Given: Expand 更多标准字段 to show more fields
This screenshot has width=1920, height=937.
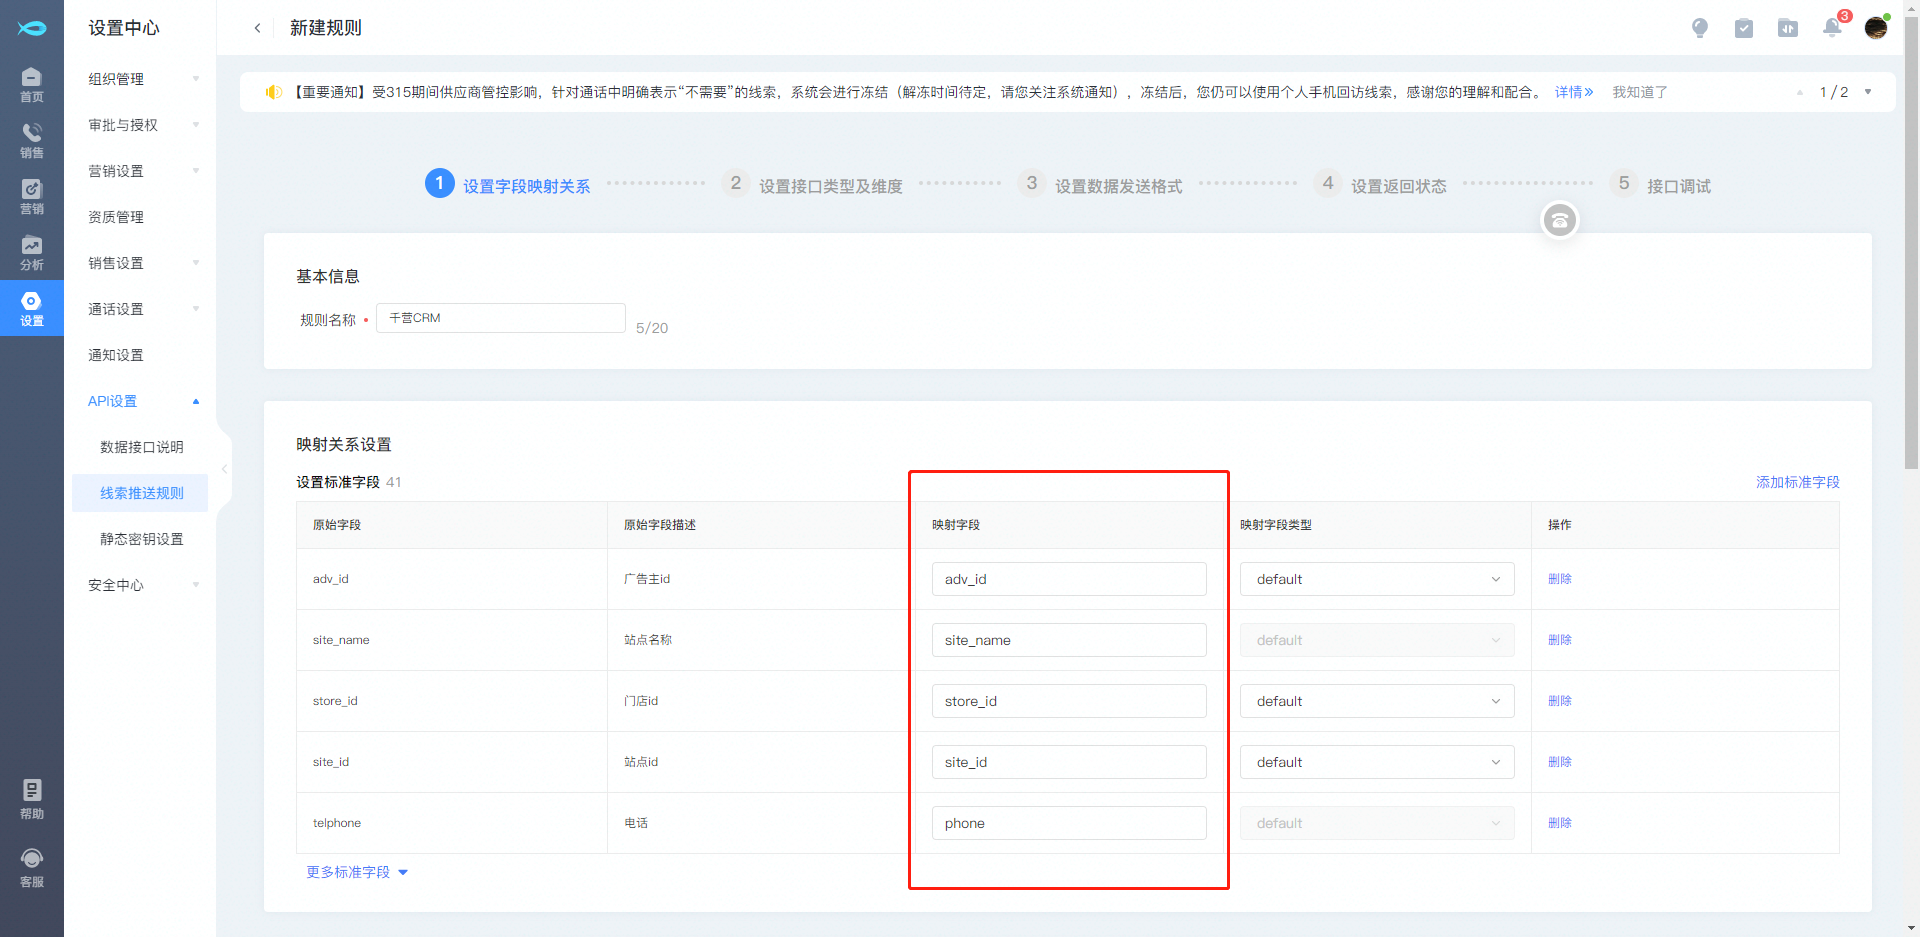Looking at the screenshot, I should click(x=356, y=872).
